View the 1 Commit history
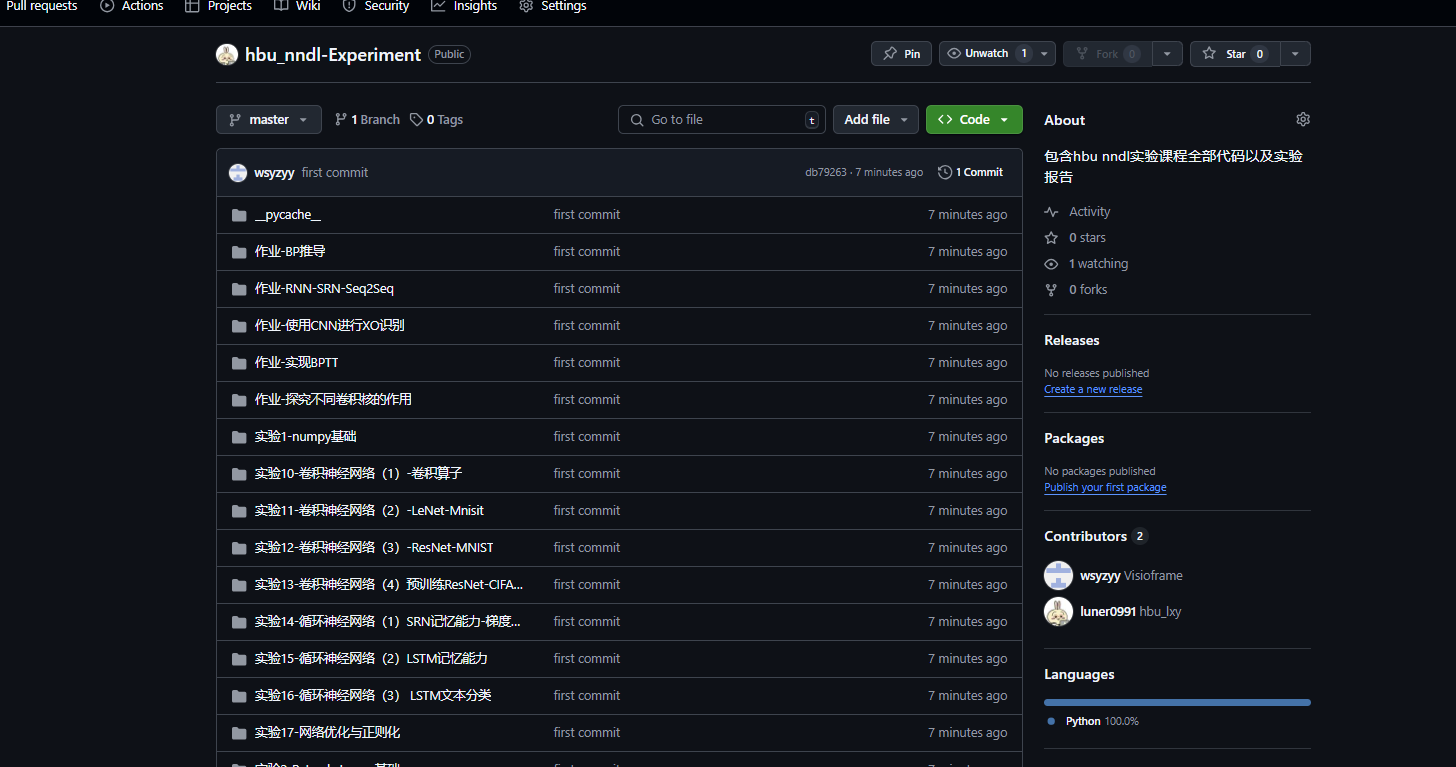Viewport: 1456px width, 767px height. pos(970,172)
